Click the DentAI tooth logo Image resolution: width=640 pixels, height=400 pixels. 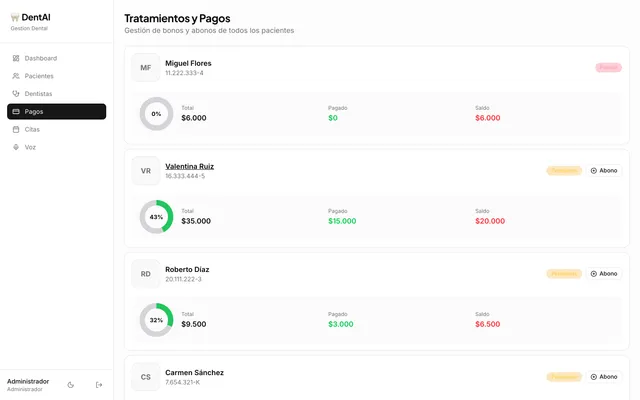[15, 17]
